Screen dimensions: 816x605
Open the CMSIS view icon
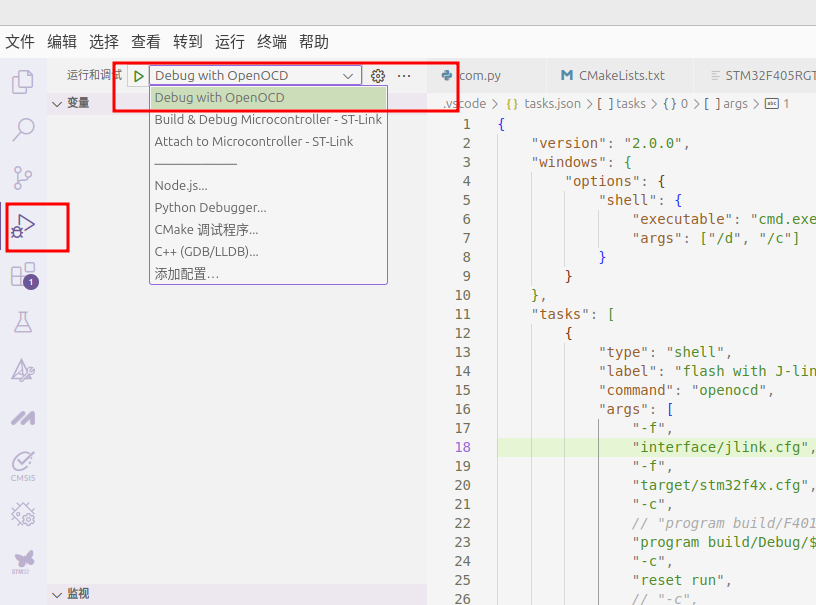point(22,464)
